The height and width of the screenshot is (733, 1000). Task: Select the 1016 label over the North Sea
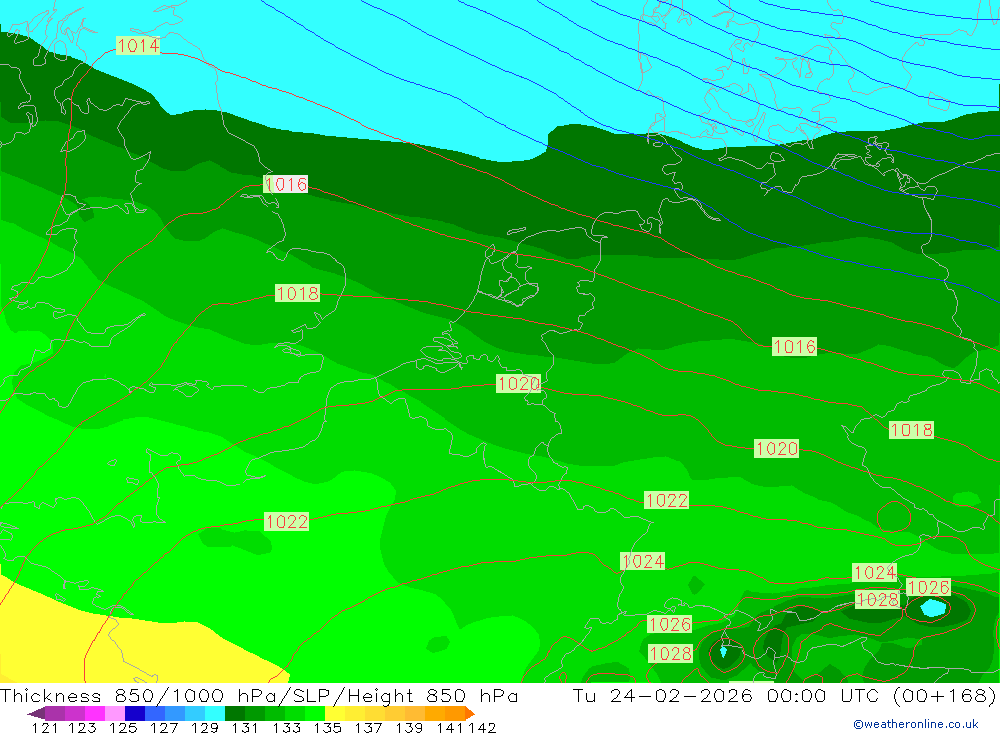tap(286, 184)
